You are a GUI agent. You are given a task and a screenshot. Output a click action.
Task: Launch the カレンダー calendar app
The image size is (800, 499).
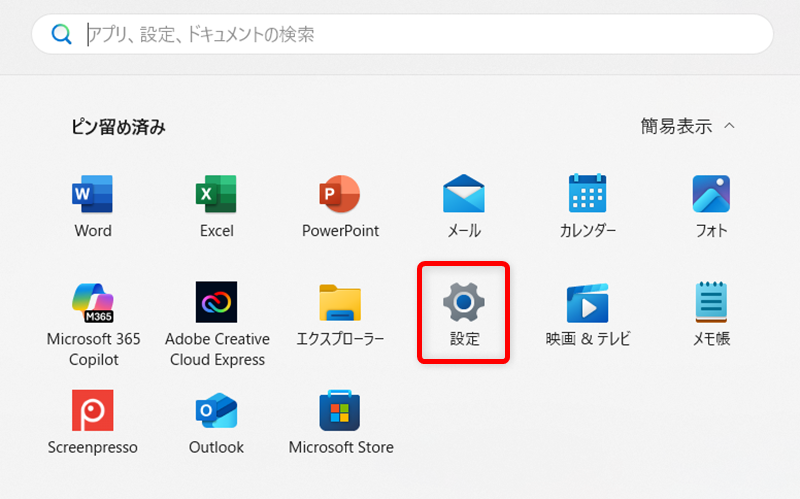tap(587, 193)
